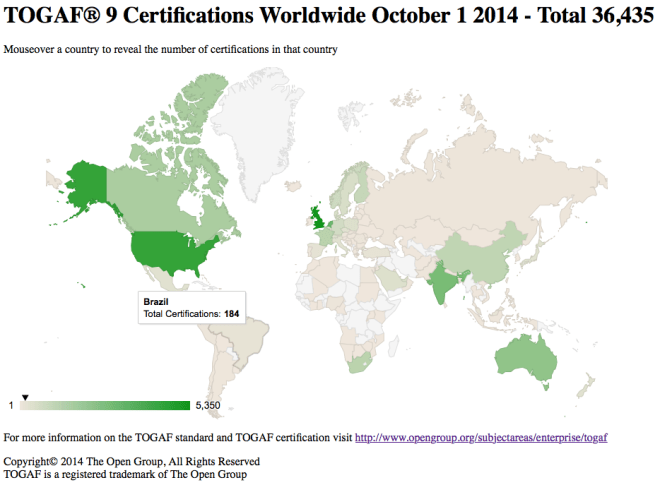Click the dark green United Kingdom
Viewport: 660px width, 485px height.
click(x=319, y=216)
